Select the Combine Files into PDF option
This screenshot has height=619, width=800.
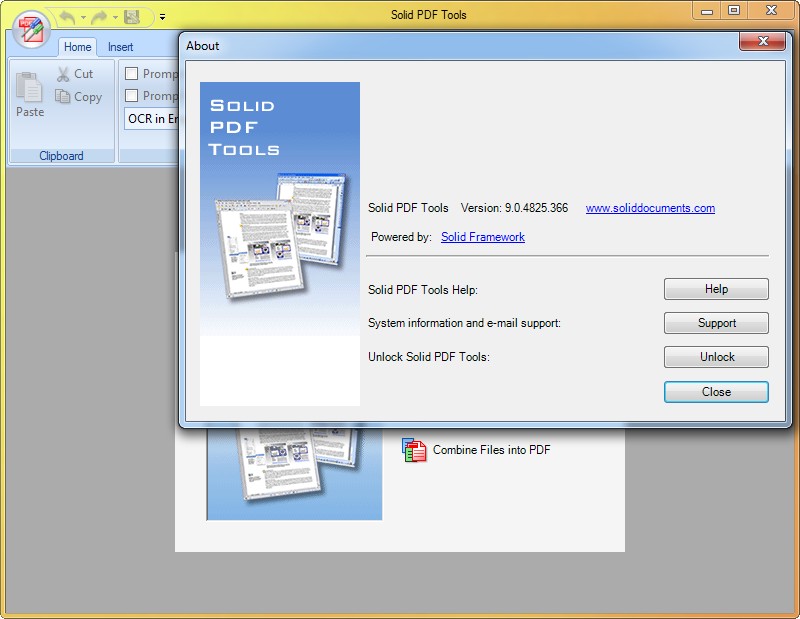pyautogui.click(x=491, y=450)
